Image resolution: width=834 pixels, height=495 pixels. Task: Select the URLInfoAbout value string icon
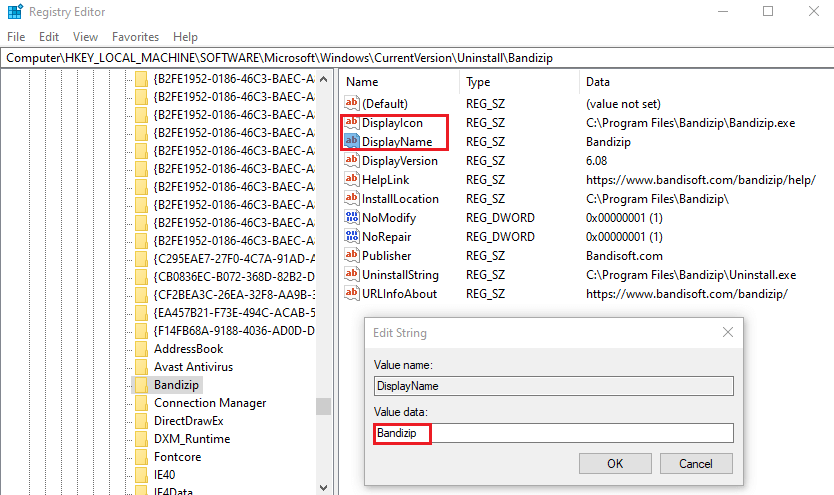(x=352, y=293)
